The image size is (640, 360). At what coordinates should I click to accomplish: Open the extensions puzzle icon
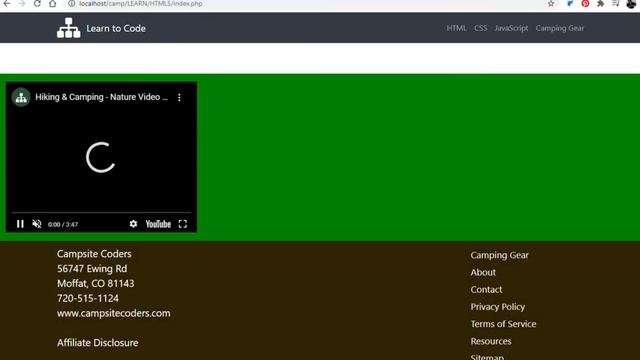click(x=600, y=4)
